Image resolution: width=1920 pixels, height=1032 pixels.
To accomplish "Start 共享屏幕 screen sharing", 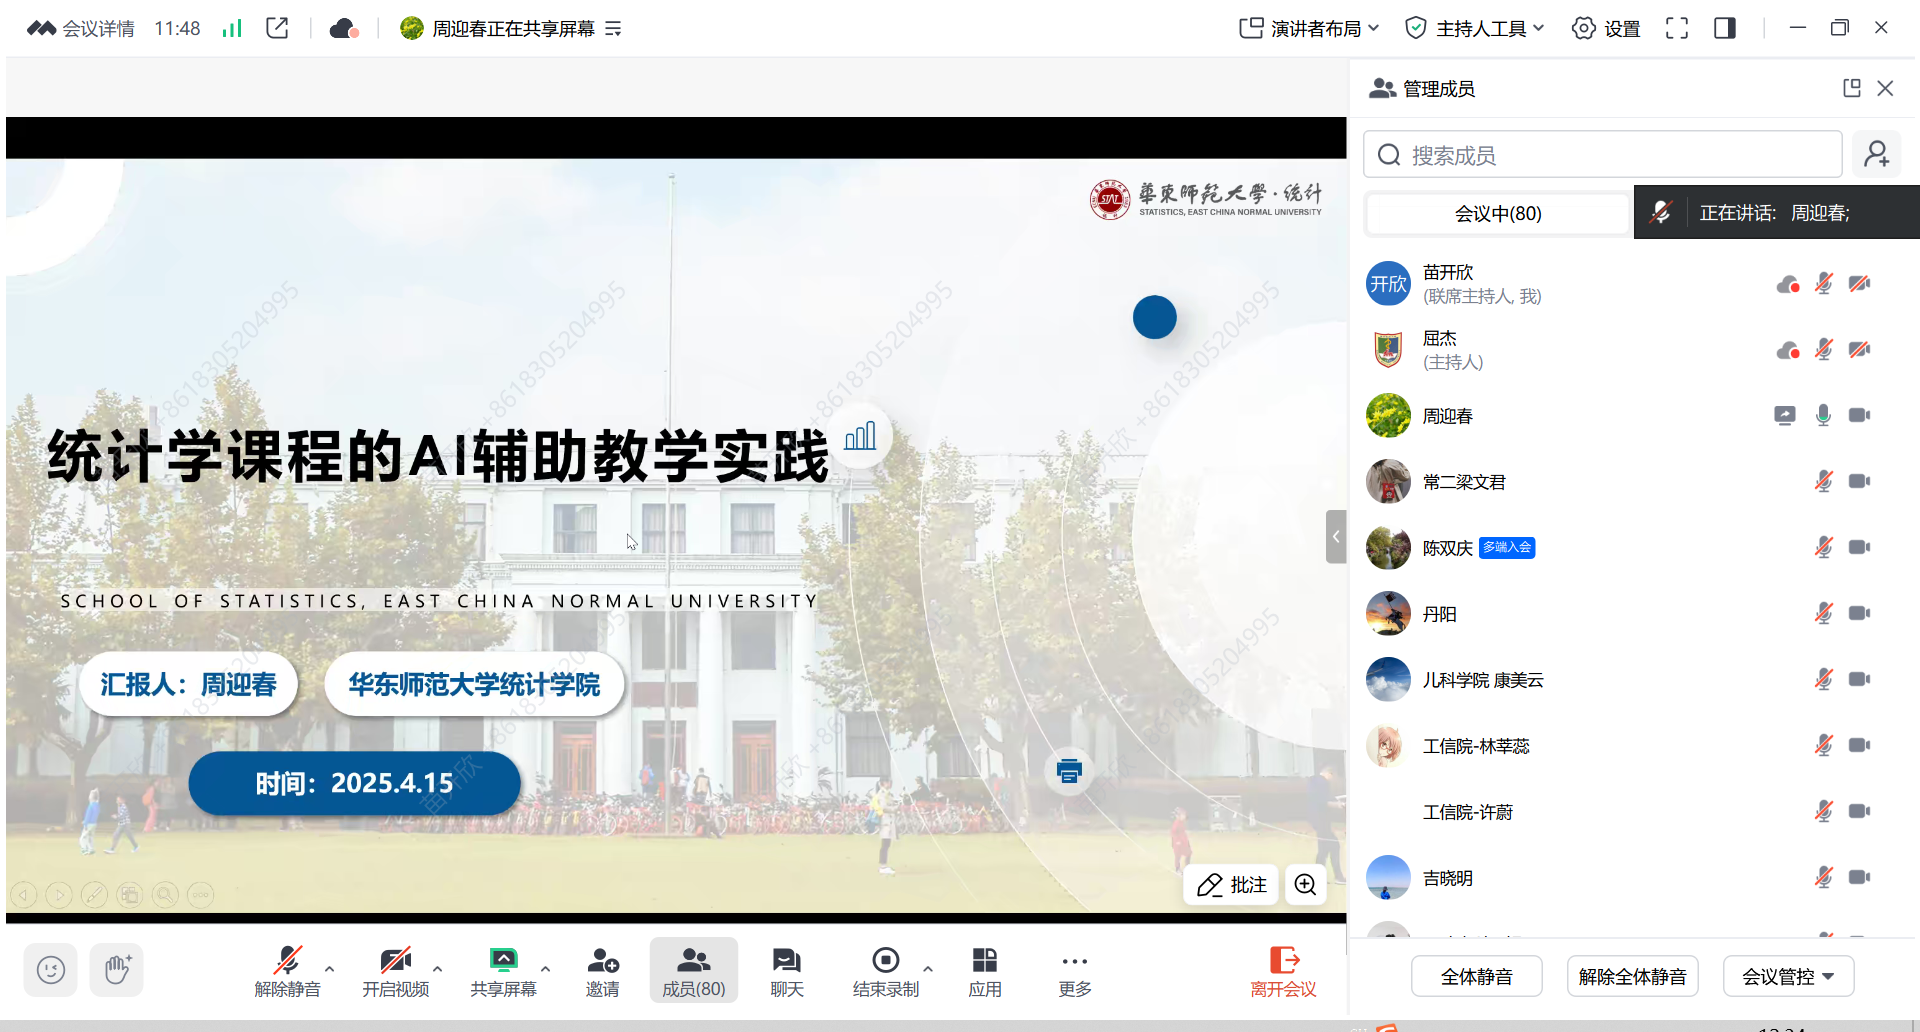I will pos(504,972).
